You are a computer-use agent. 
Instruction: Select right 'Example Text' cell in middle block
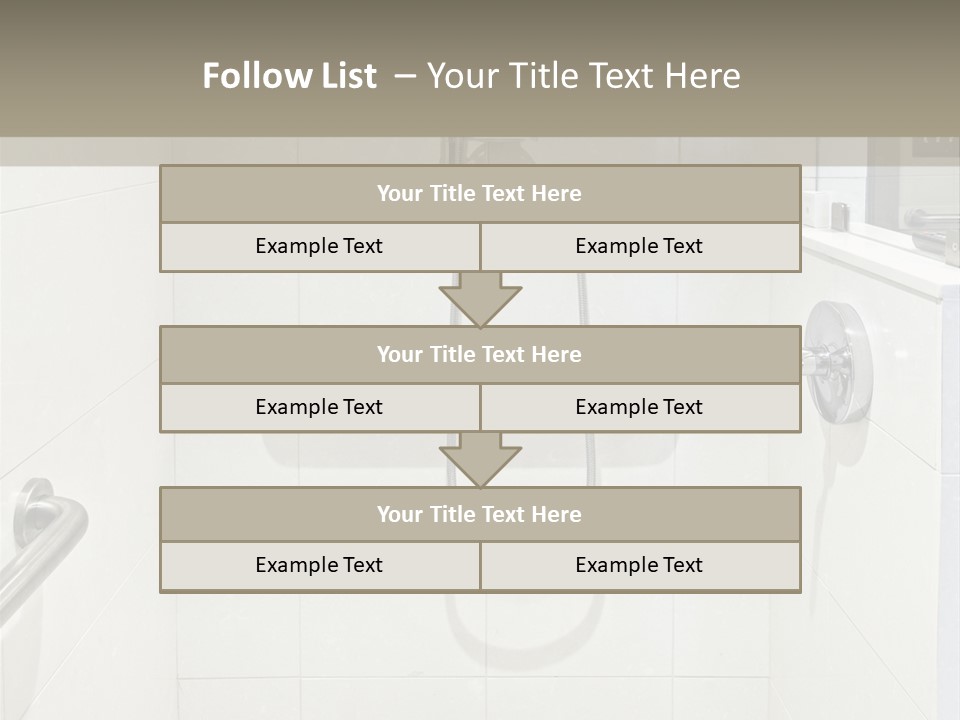[640, 407]
